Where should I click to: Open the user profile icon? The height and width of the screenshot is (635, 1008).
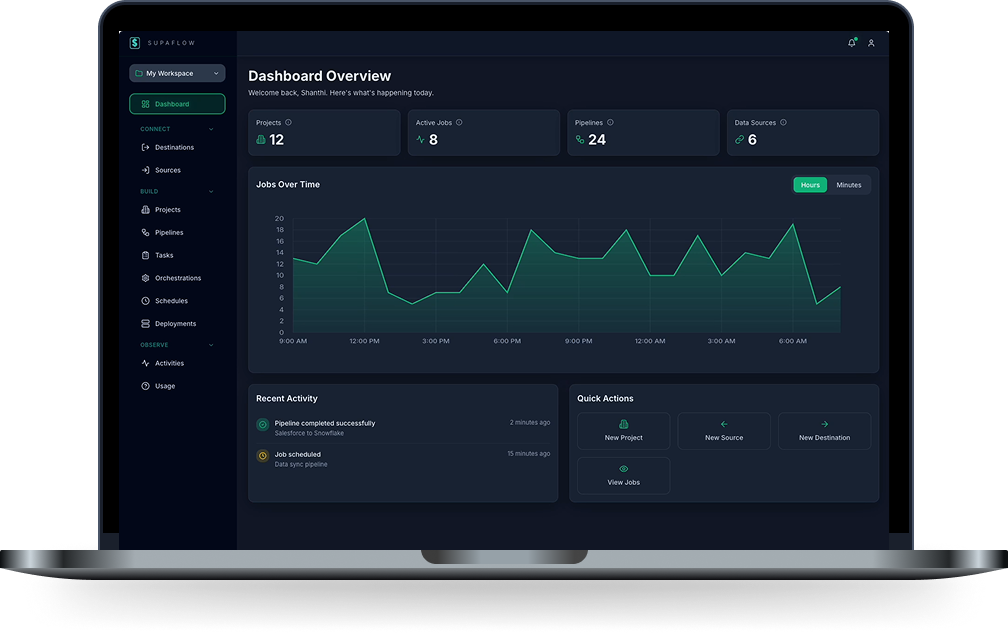coord(871,43)
